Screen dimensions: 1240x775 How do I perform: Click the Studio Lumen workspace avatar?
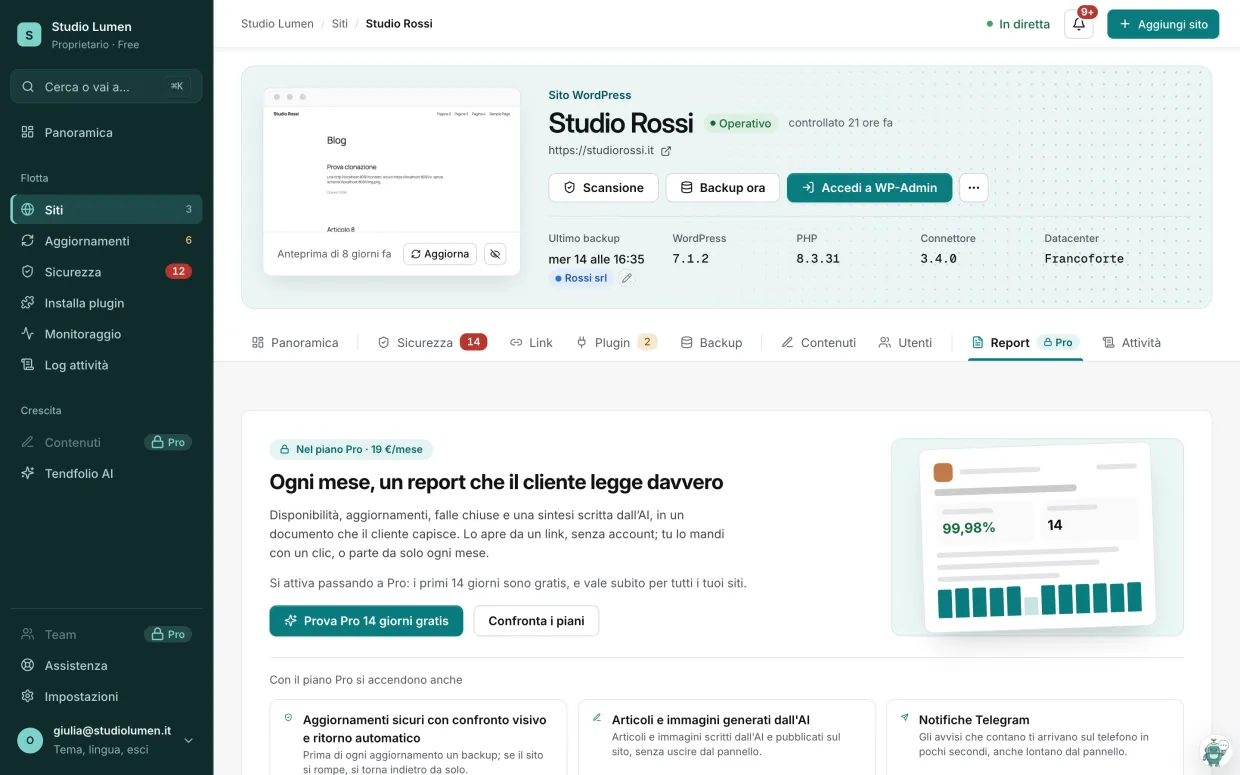(29, 35)
